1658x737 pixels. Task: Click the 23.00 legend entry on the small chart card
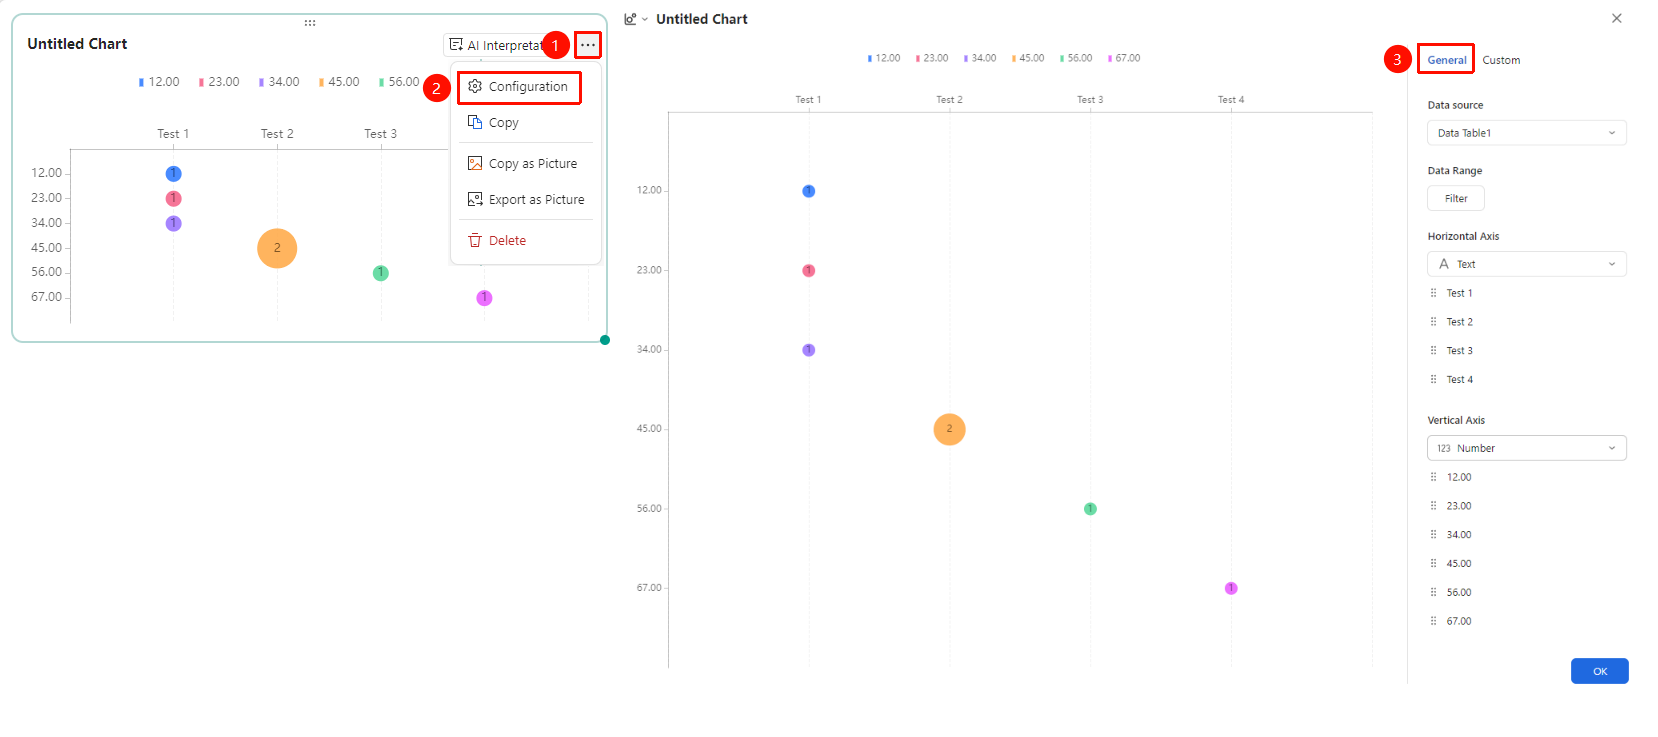tap(219, 82)
